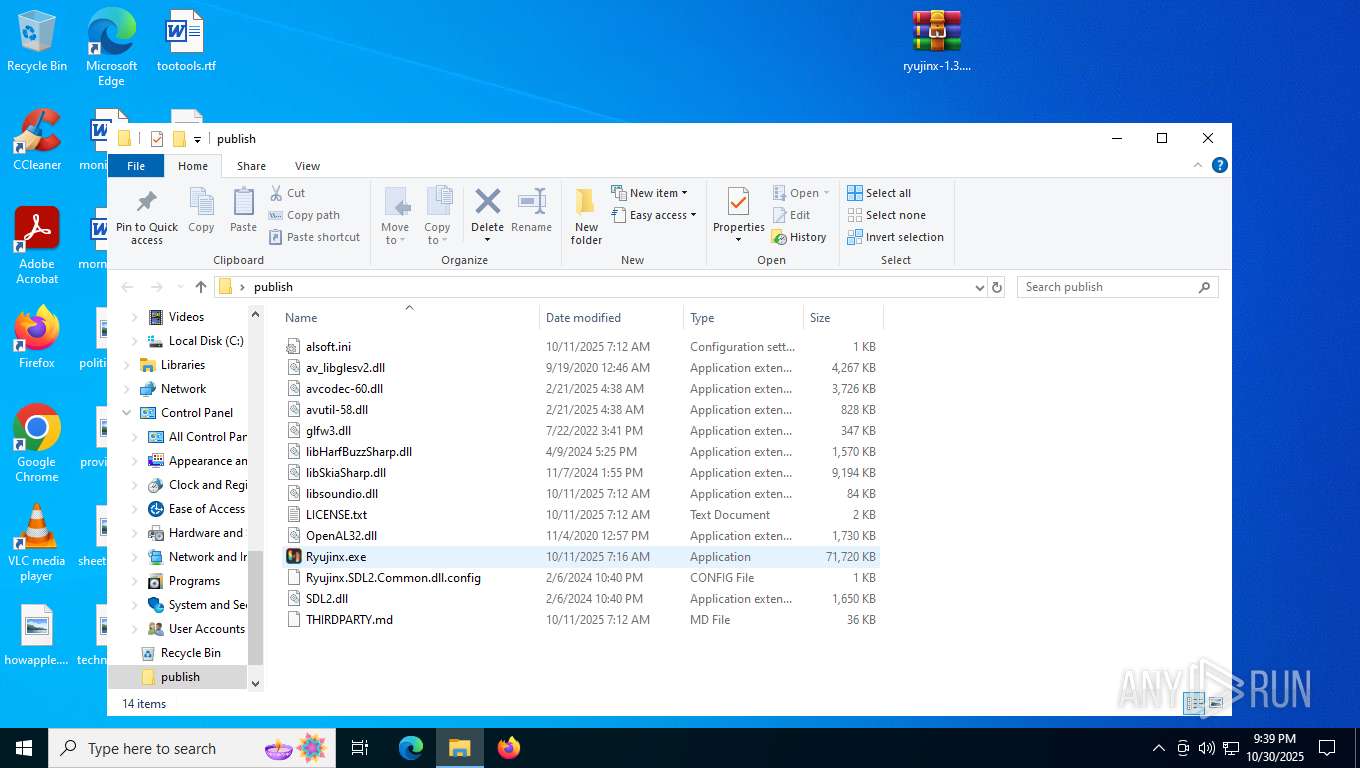The image size is (1360, 768).
Task: Click the Copy ribbon button
Action: pos(201,212)
